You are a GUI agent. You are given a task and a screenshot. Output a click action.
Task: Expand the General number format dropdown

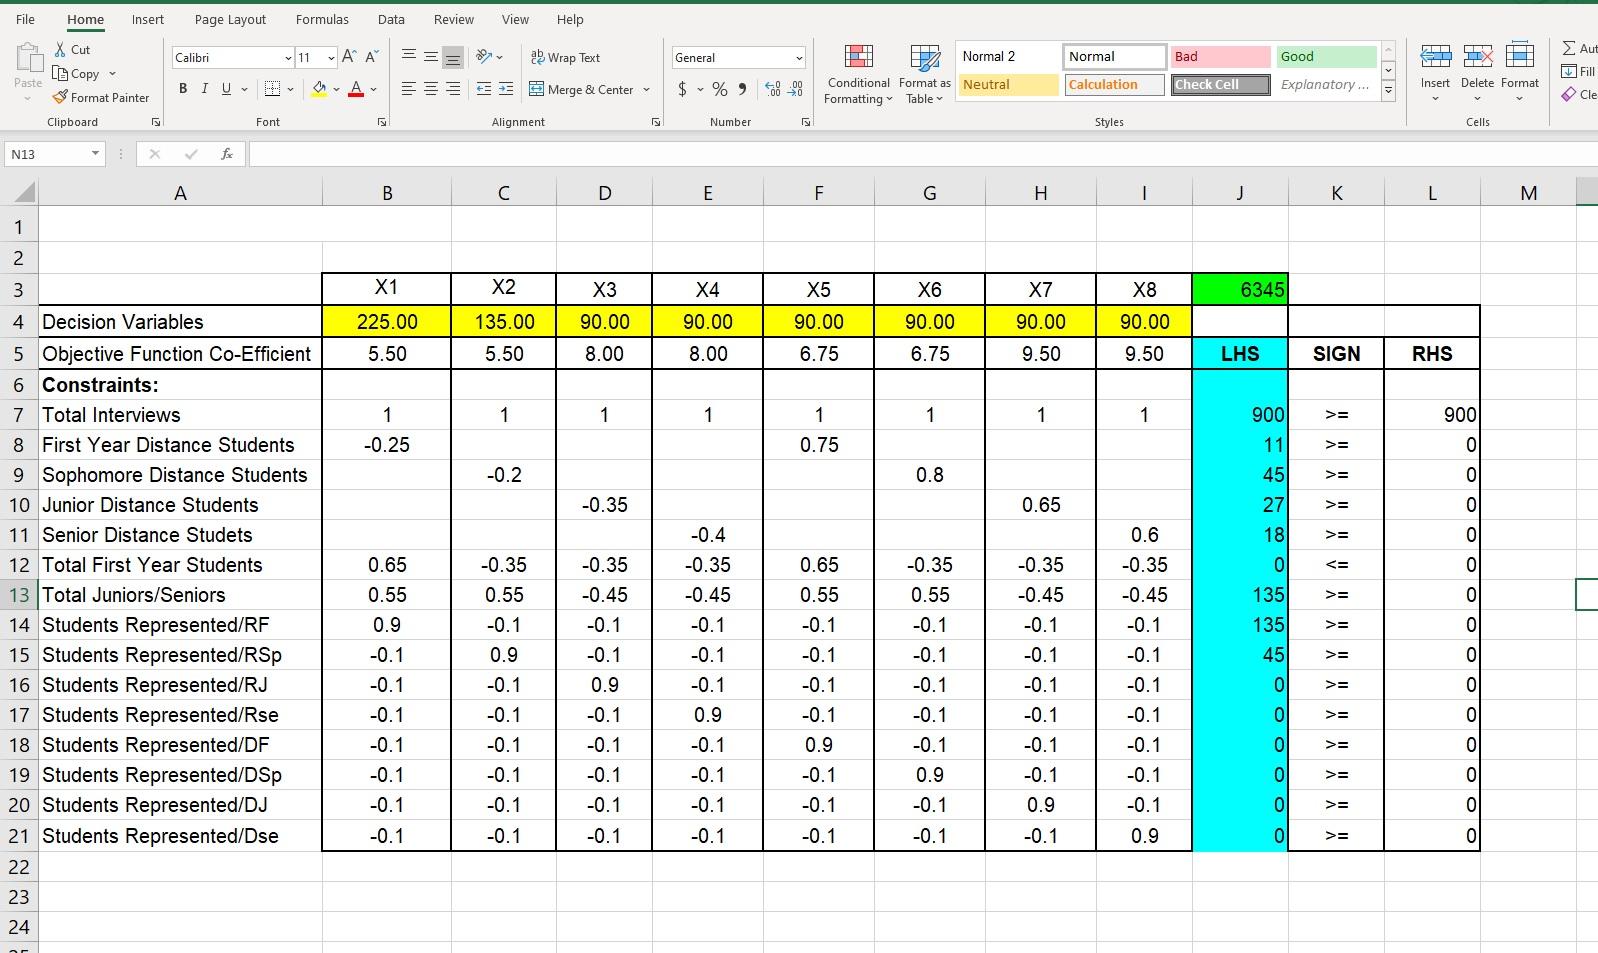click(798, 58)
